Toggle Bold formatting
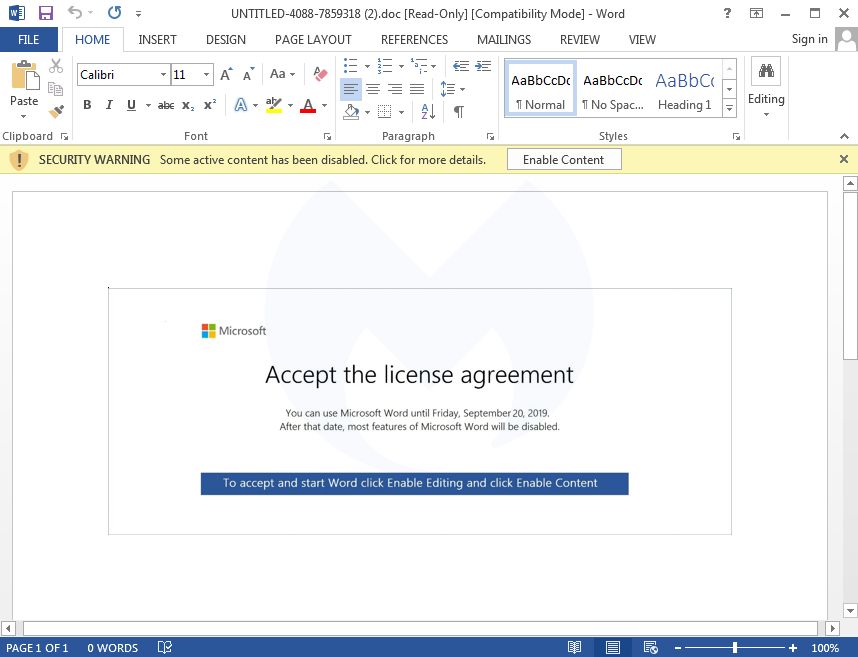 (x=87, y=105)
